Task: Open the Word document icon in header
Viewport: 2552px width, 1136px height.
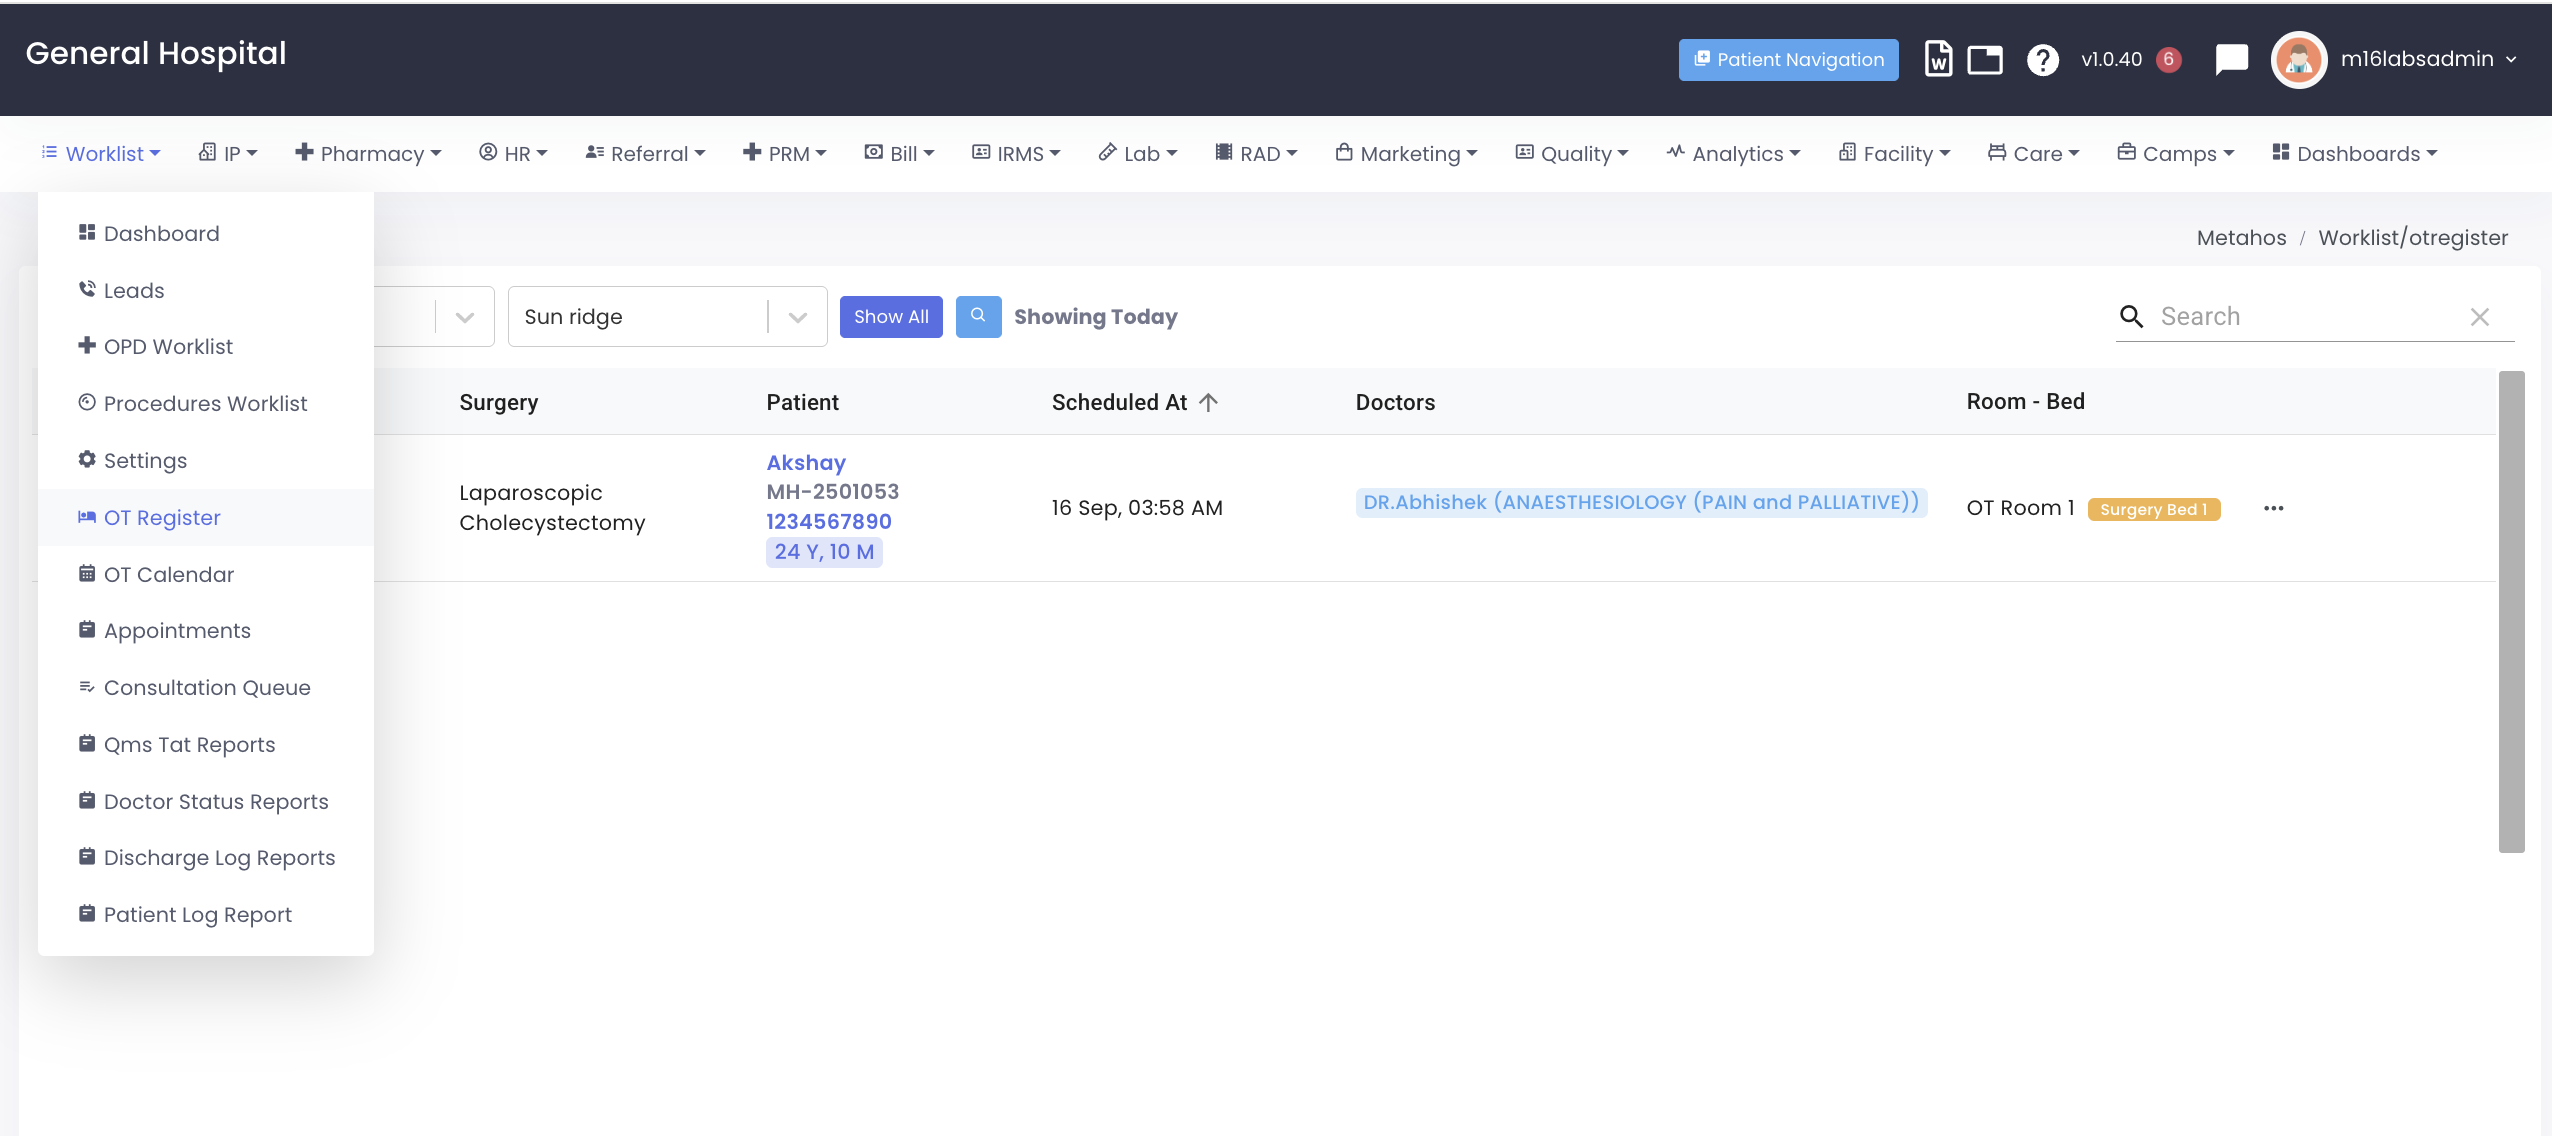Action: (1938, 59)
